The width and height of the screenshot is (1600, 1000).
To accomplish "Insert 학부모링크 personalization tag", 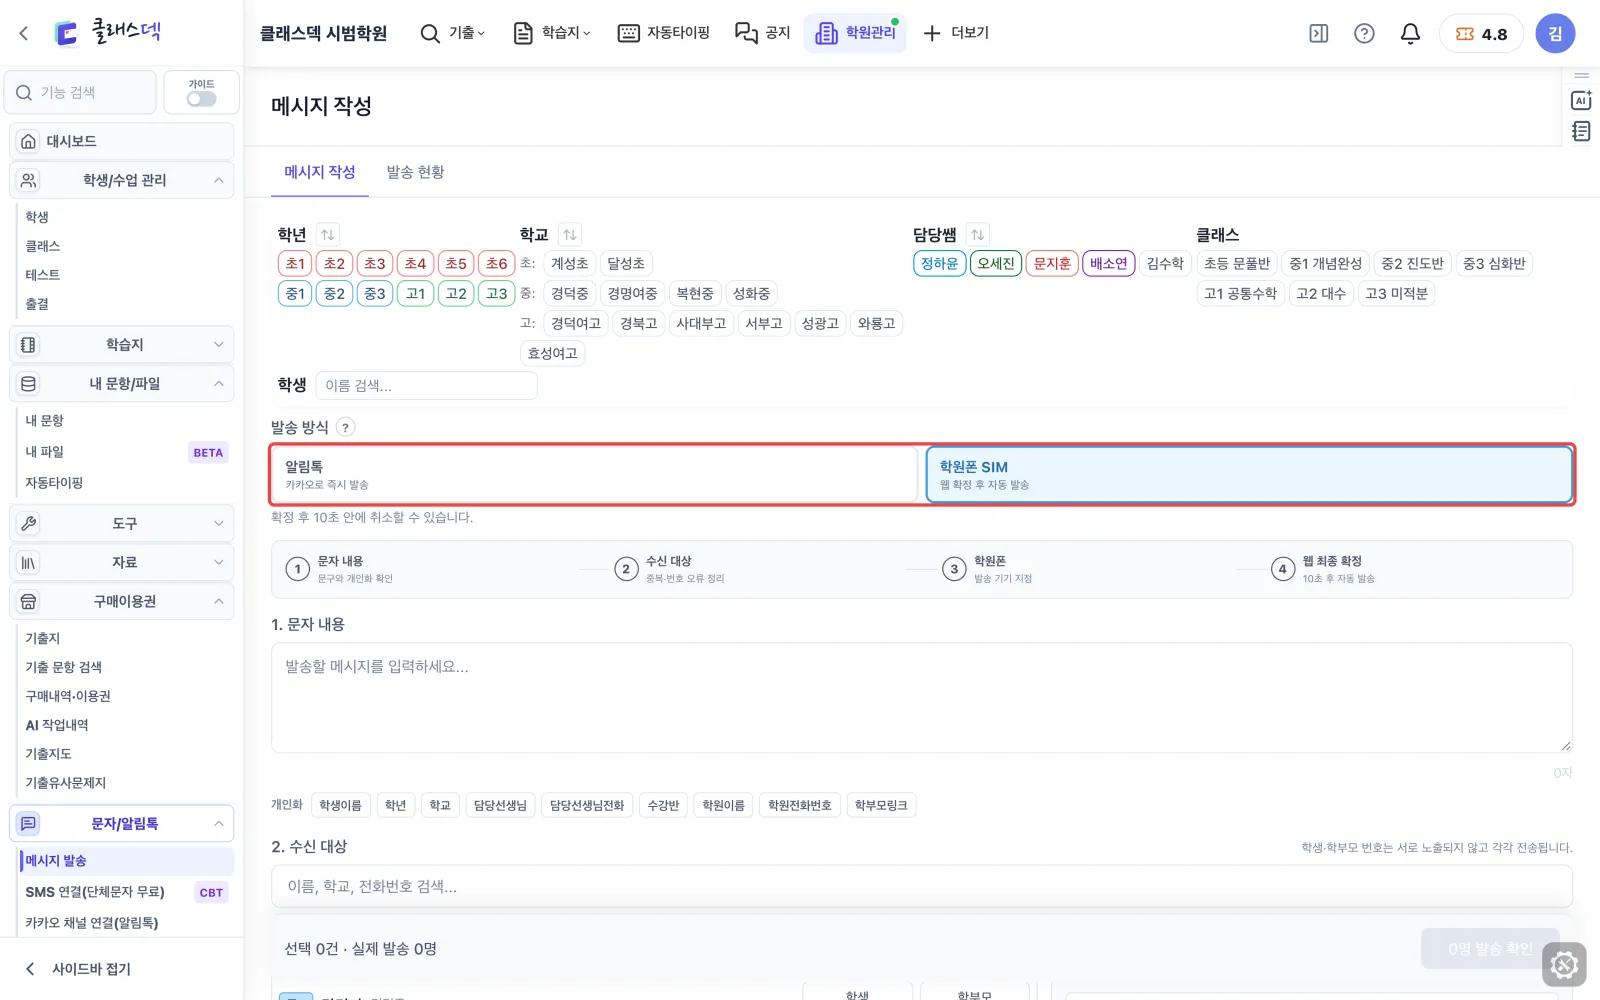I will 881,805.
